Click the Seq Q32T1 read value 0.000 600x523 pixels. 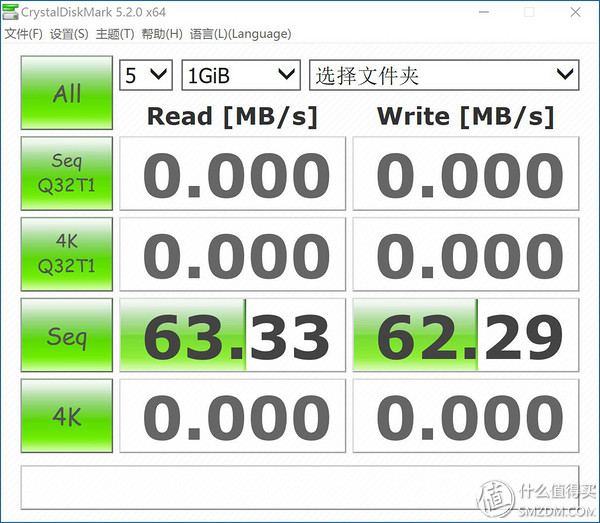(232, 173)
